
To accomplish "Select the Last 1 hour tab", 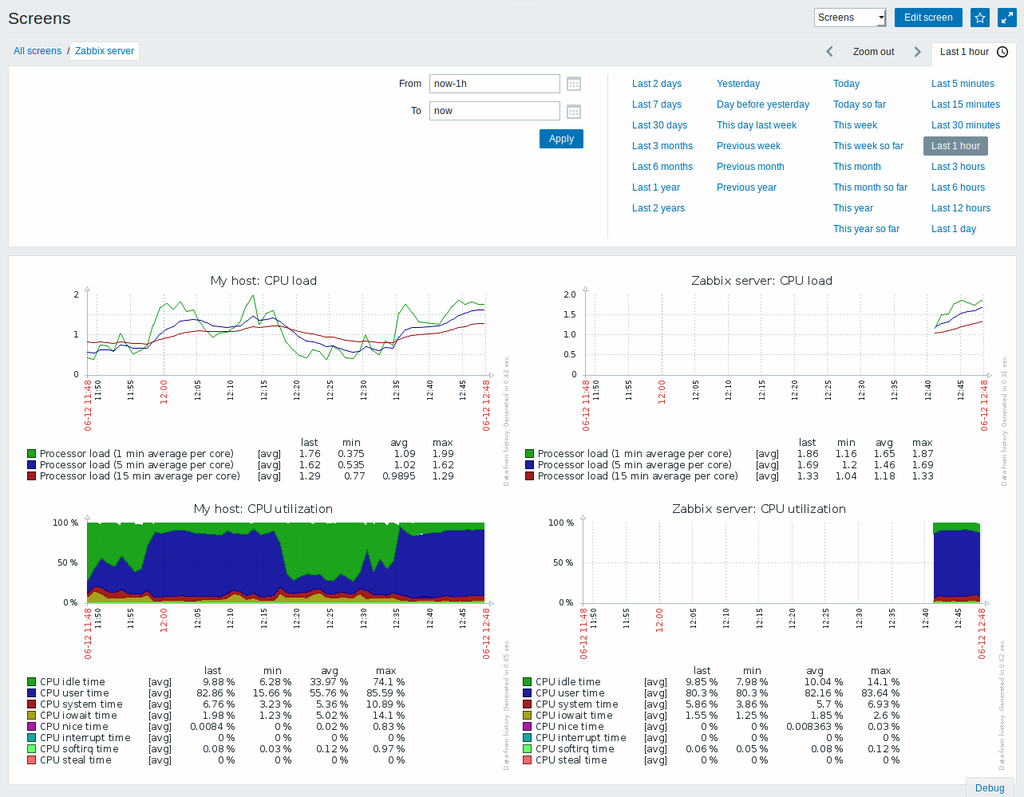I will coord(964,52).
